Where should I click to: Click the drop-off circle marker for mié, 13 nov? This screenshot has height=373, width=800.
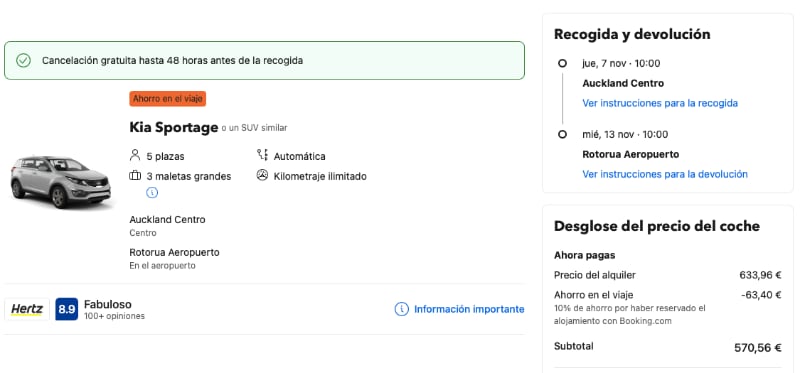(x=562, y=135)
